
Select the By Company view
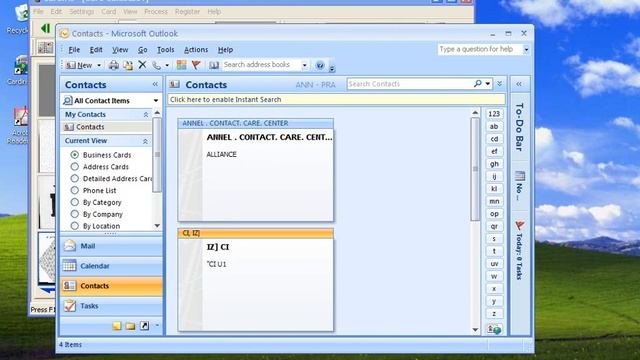coord(97,214)
